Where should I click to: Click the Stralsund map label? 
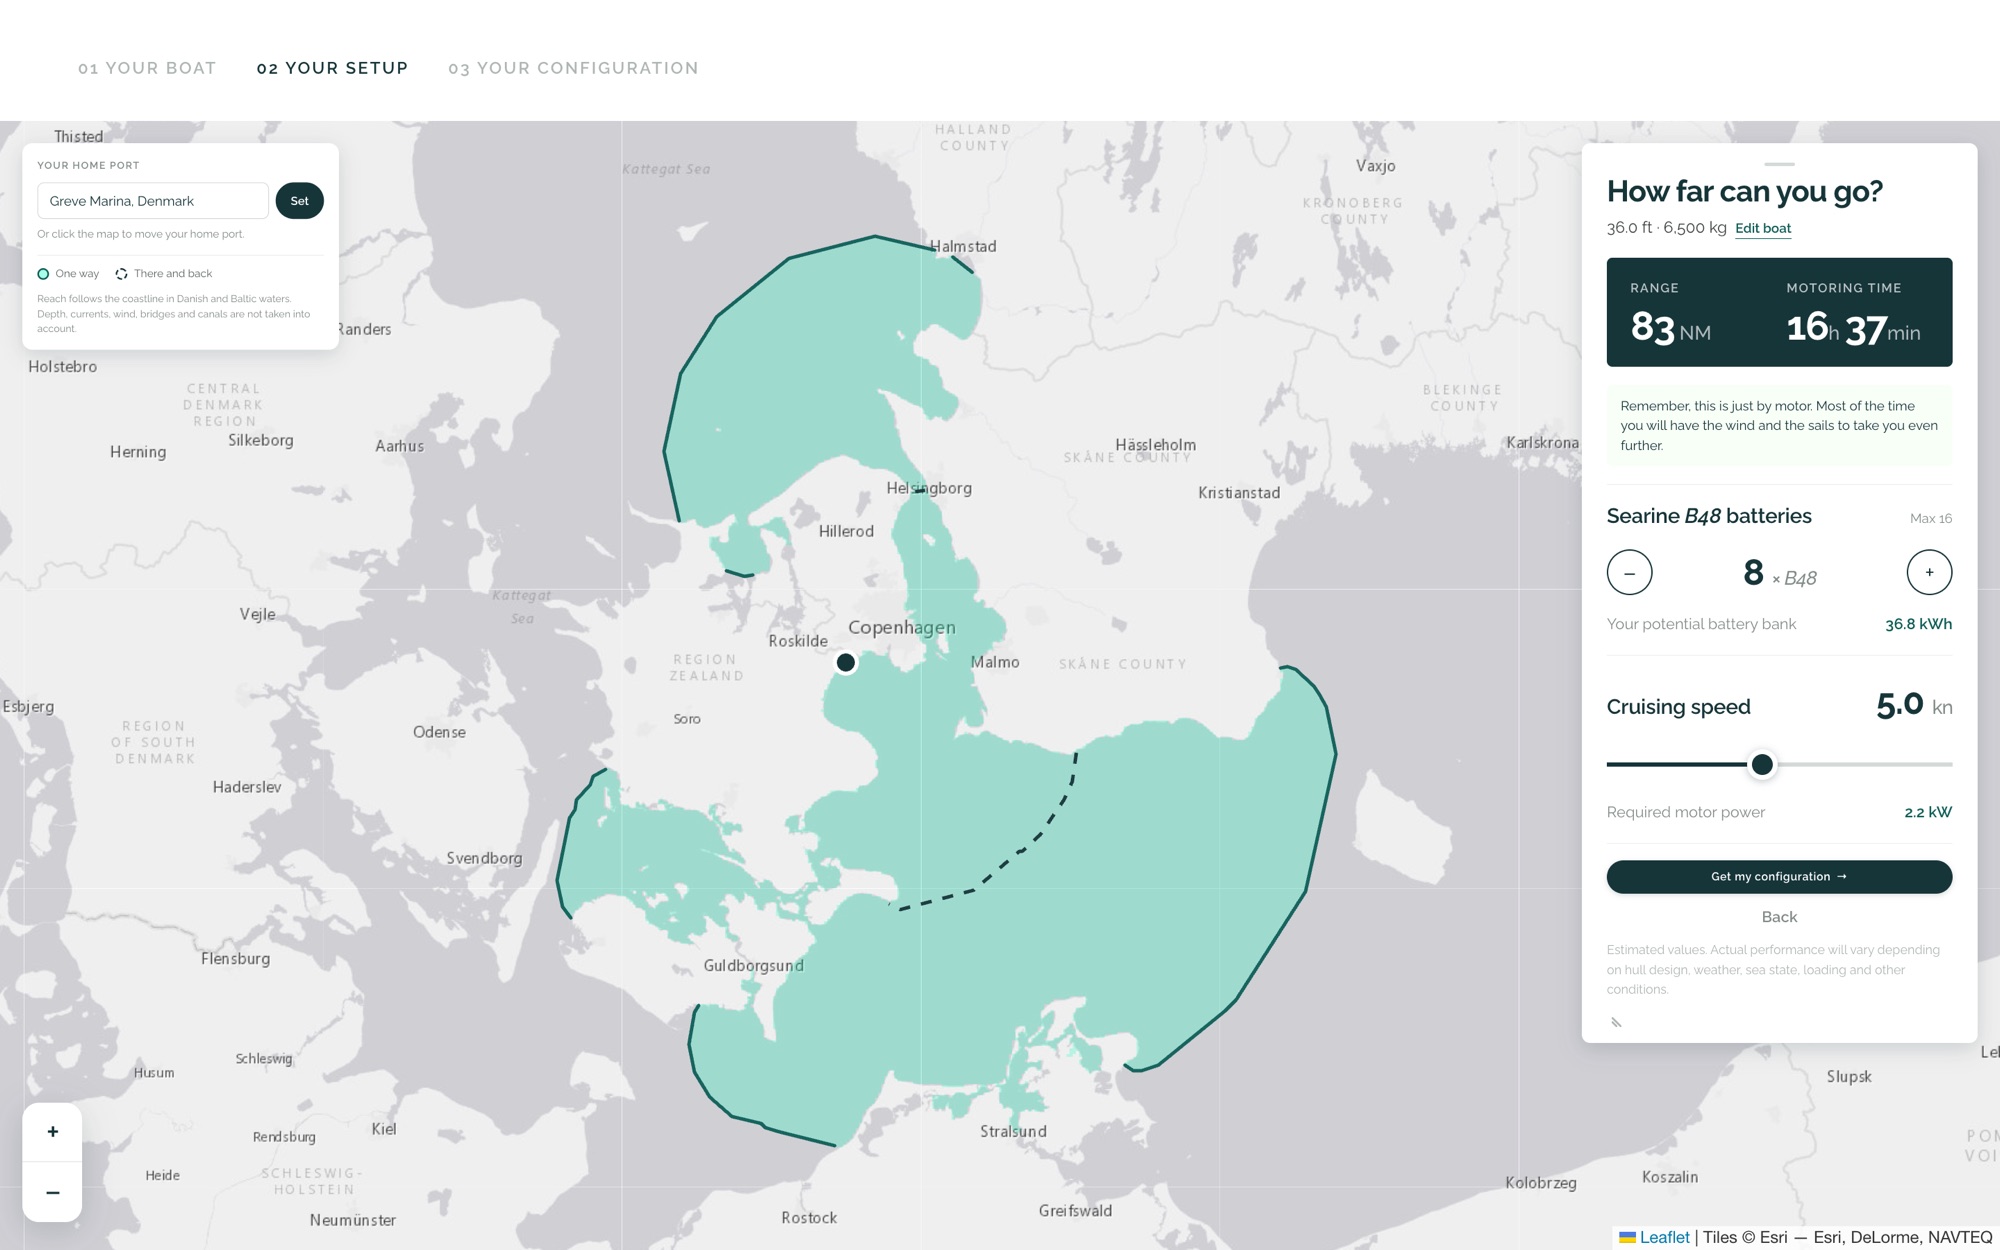pos(1013,1131)
